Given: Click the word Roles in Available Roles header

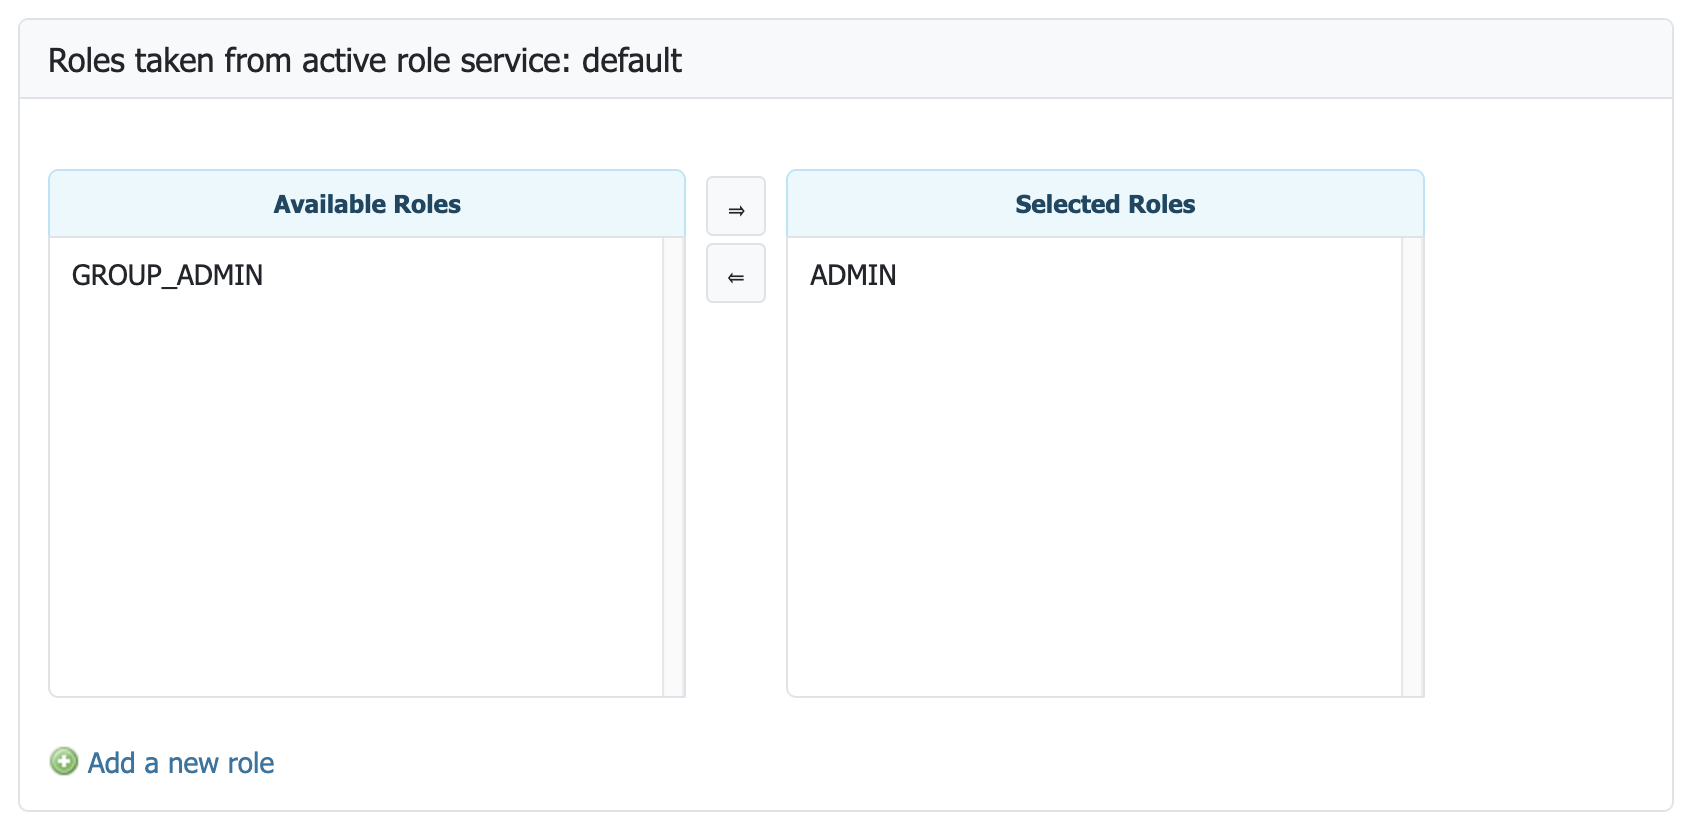Looking at the screenshot, I should pos(427,204).
